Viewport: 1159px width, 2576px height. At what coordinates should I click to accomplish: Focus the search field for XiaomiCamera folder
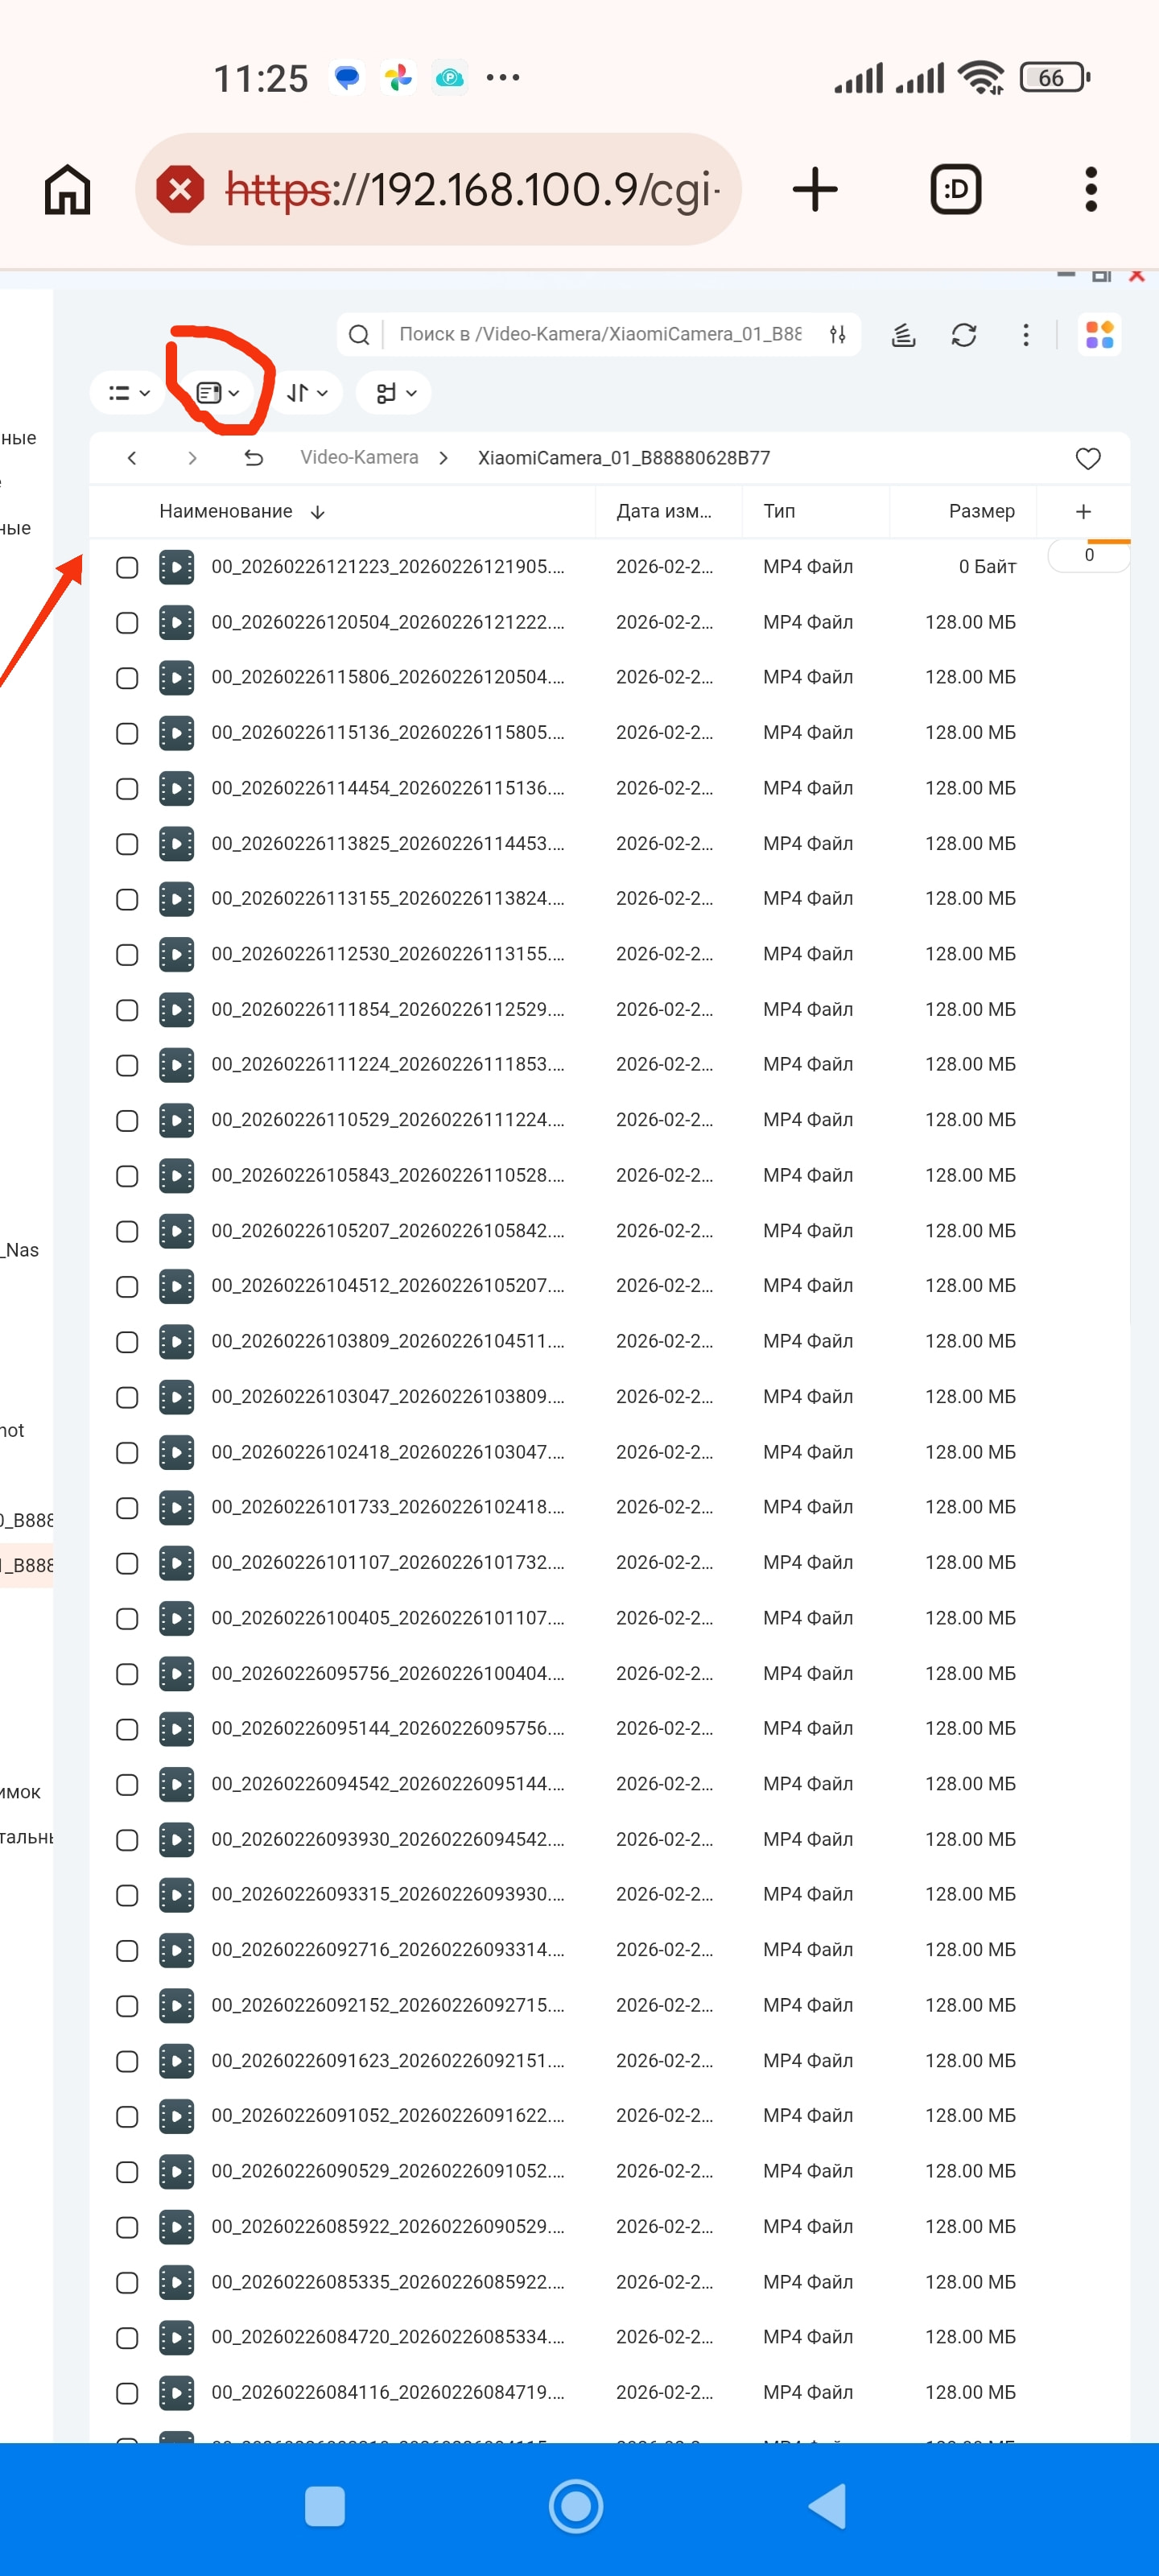599,335
